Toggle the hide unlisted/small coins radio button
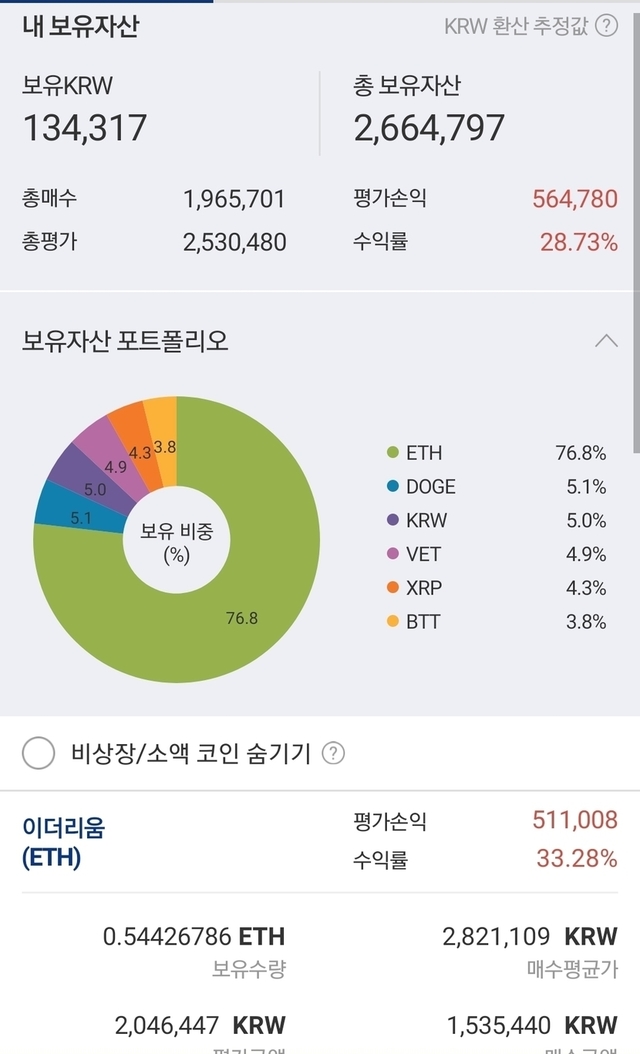640x1054 pixels. tap(38, 753)
